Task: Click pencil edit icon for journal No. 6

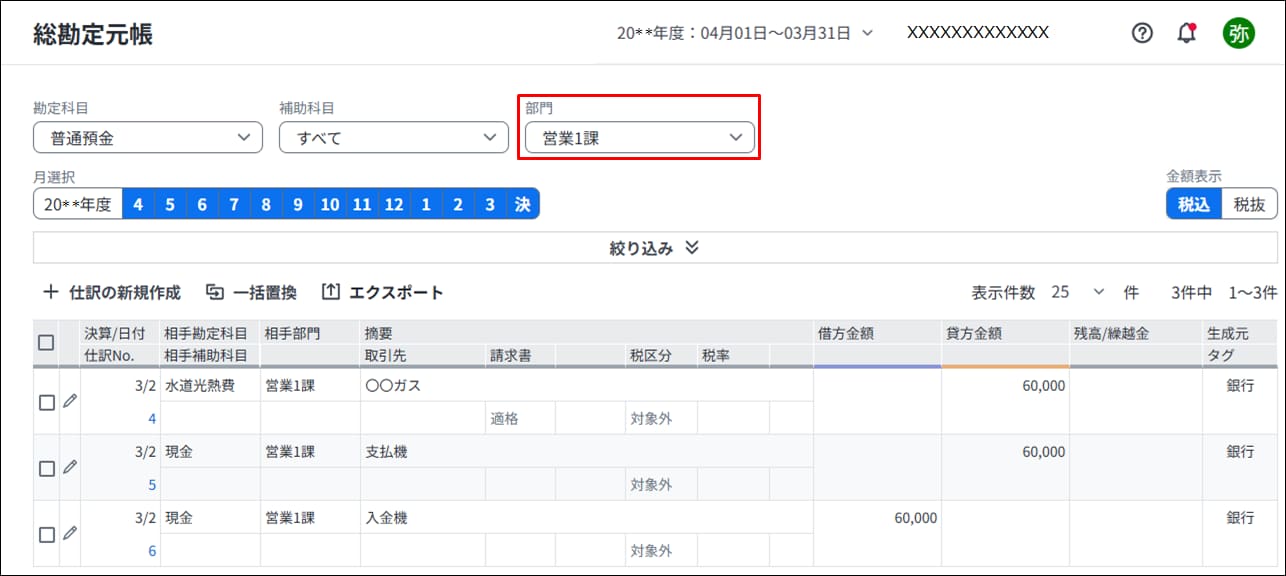Action: tap(69, 533)
